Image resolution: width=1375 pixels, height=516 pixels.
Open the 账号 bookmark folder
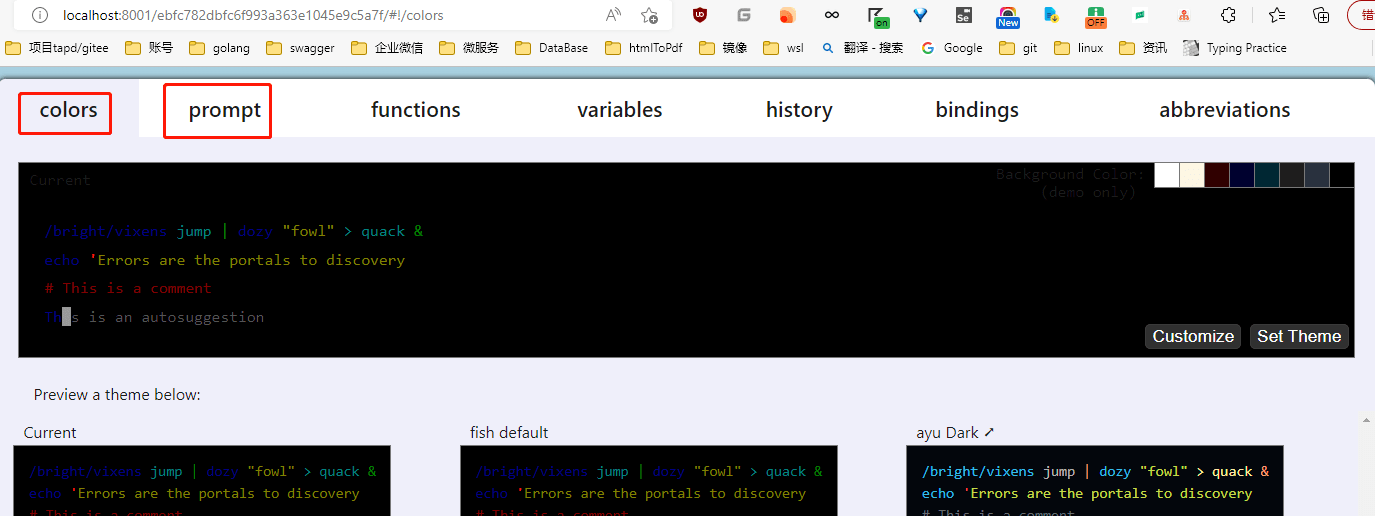[x=149, y=48]
